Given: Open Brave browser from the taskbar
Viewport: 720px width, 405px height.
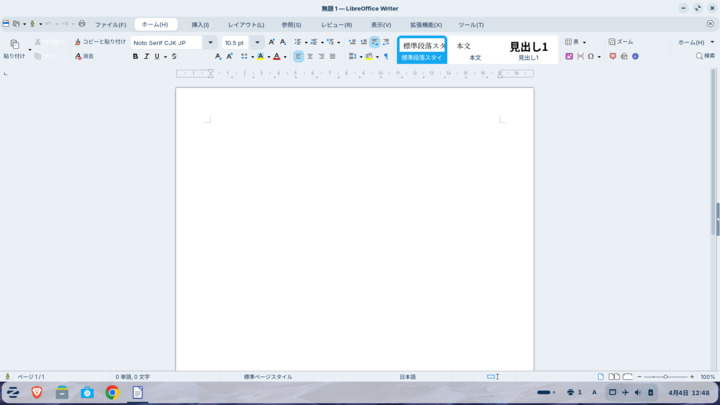Looking at the screenshot, I should (37, 393).
